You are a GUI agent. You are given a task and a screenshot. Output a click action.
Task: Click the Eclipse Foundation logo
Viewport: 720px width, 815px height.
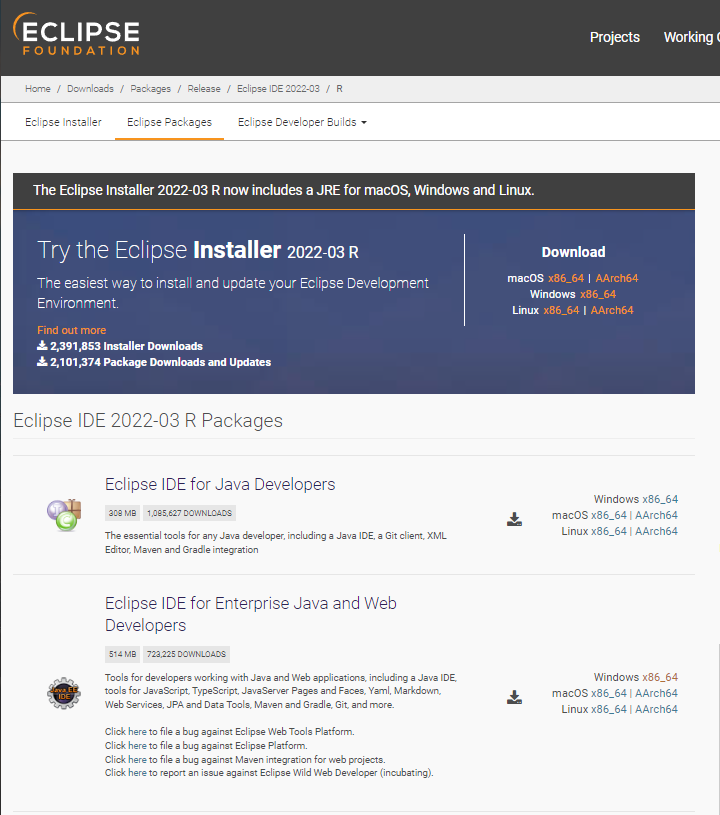(76, 34)
